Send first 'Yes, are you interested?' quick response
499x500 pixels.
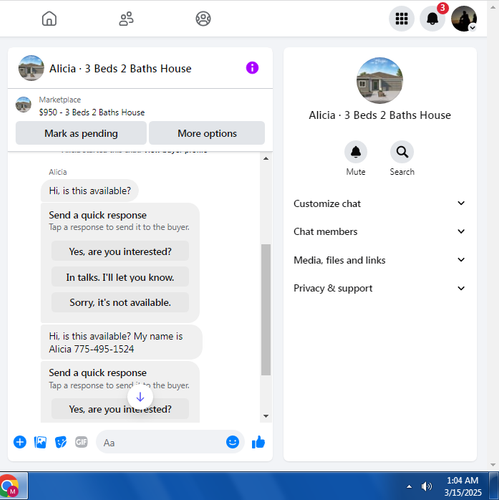pos(120,251)
